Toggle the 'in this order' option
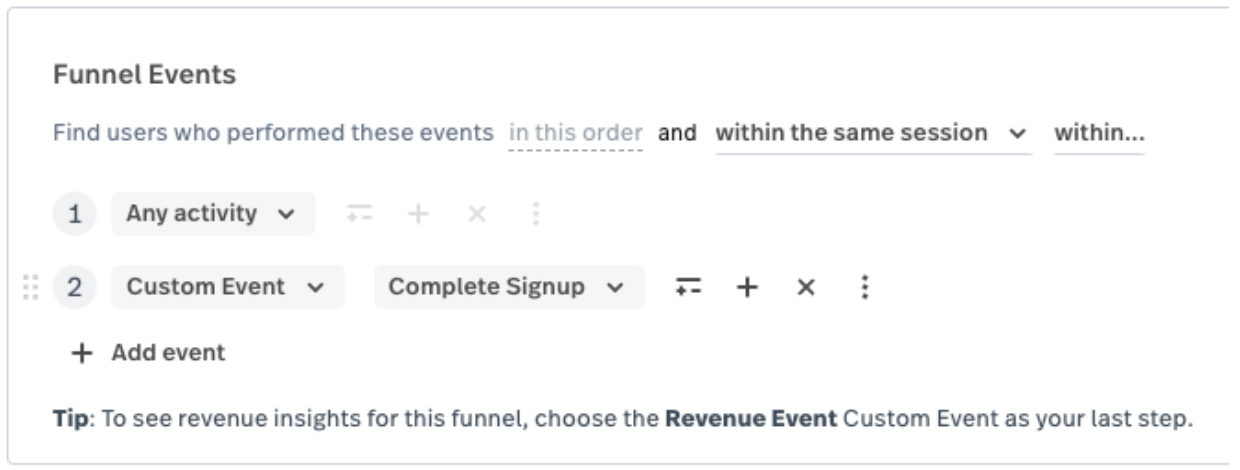The height and width of the screenshot is (470, 1240). [575, 133]
